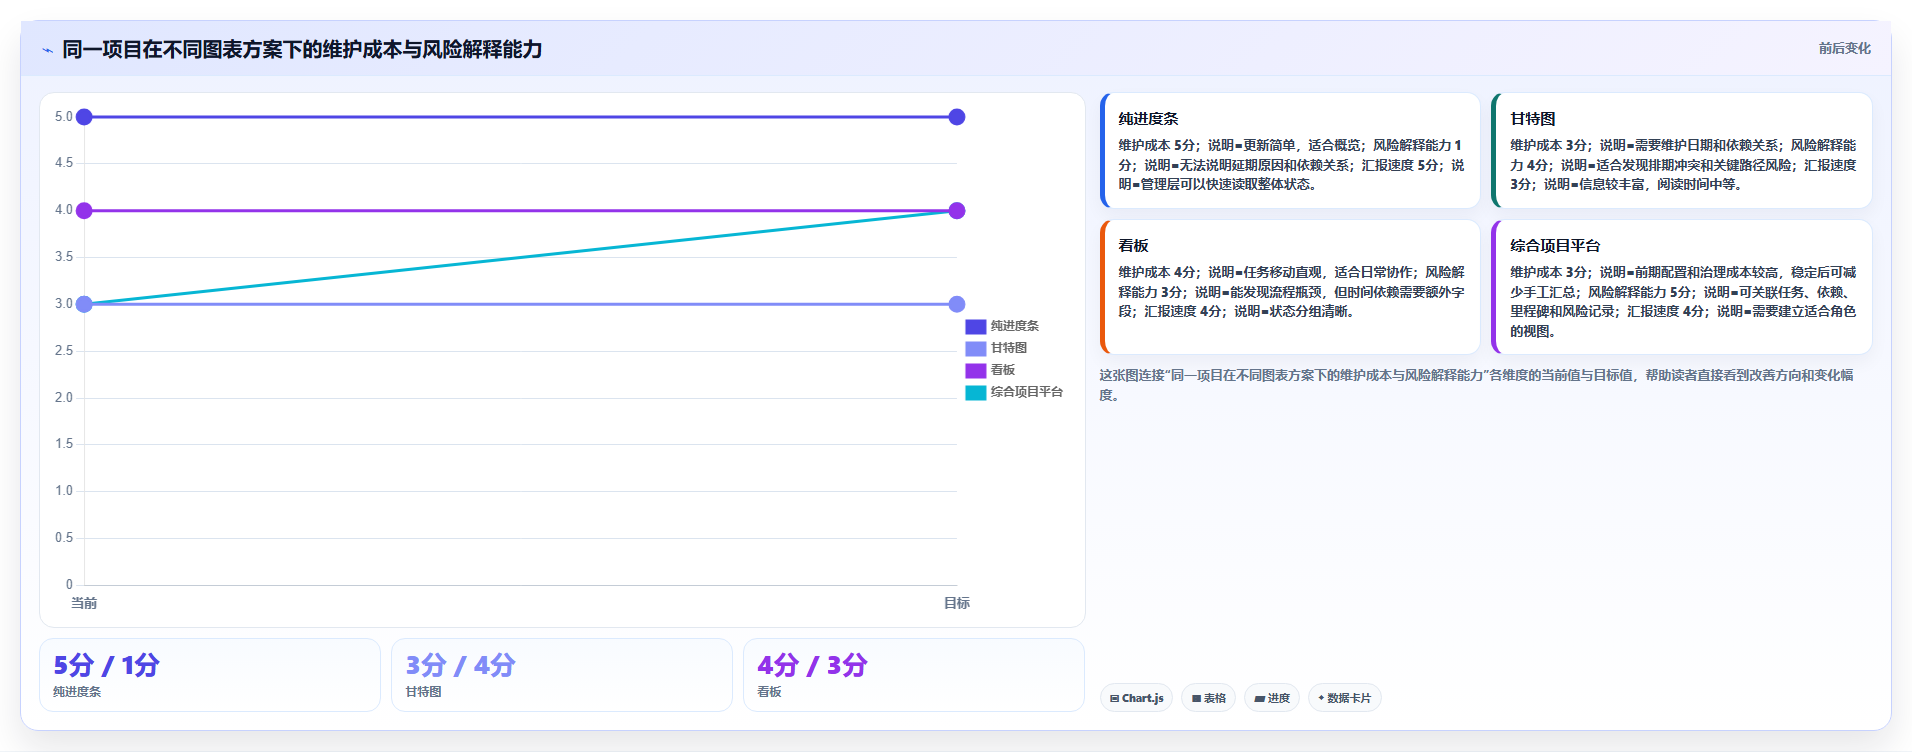
Task: Click the 甘特图 legend label
Action: [1008, 348]
